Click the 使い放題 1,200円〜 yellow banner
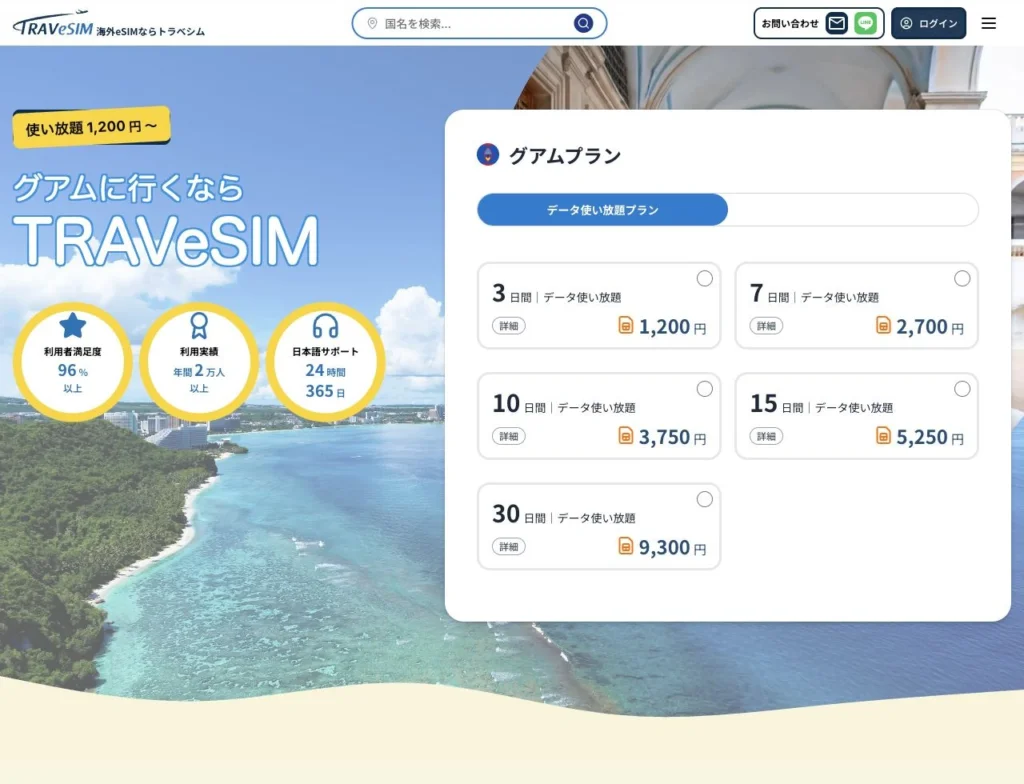1024x784 pixels. tap(91, 127)
